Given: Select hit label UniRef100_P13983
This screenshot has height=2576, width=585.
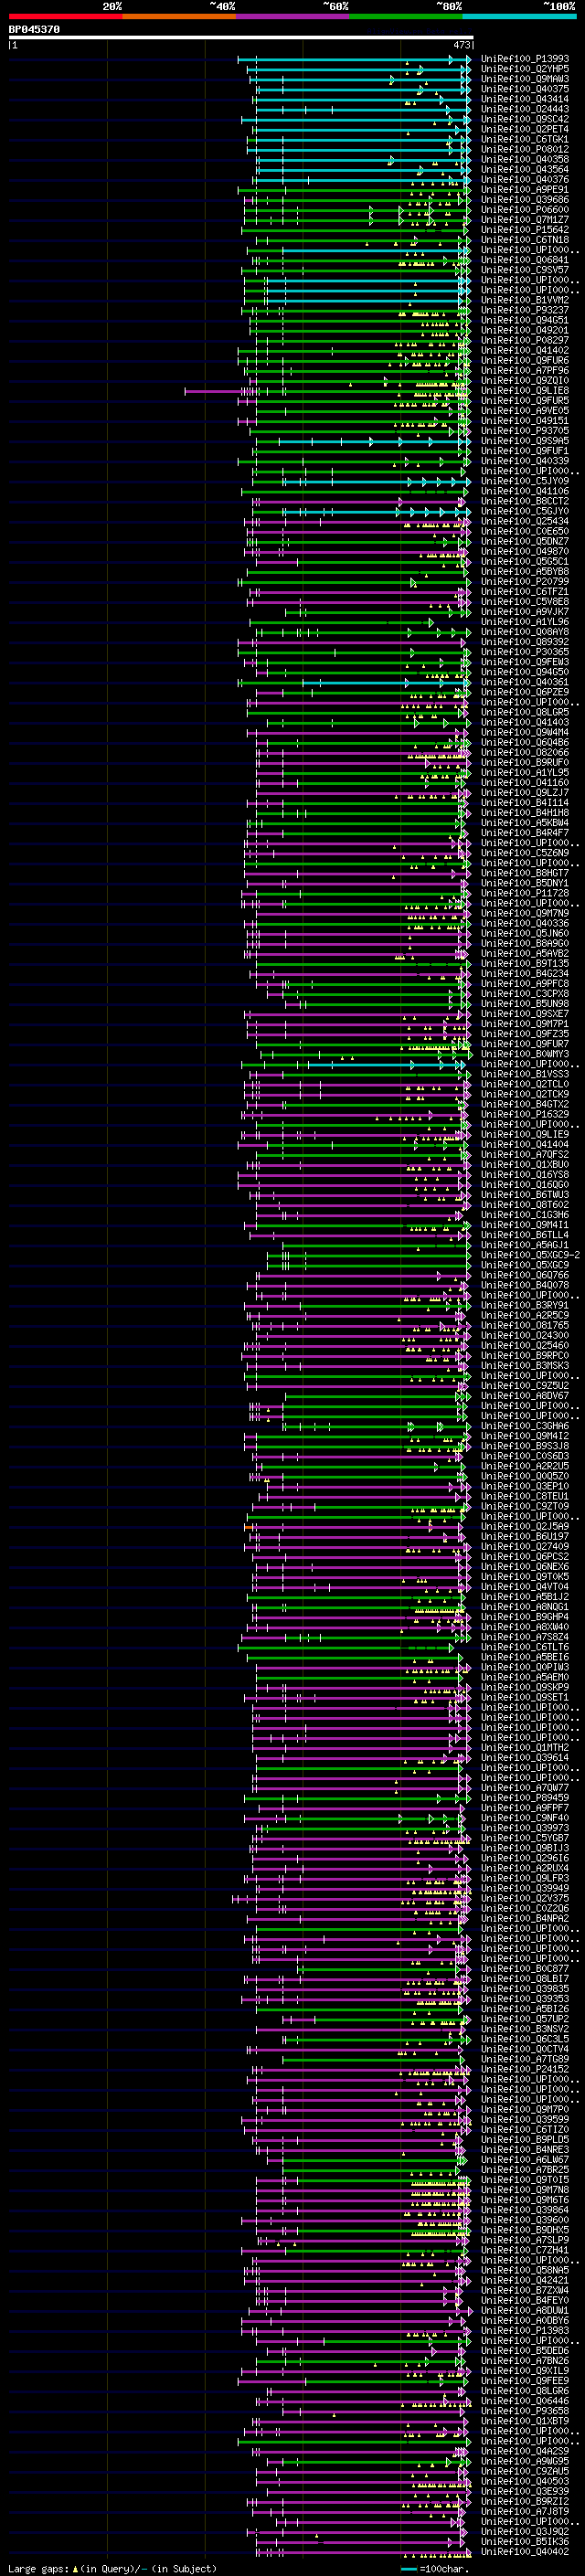Looking at the screenshot, I should [525, 2330].
